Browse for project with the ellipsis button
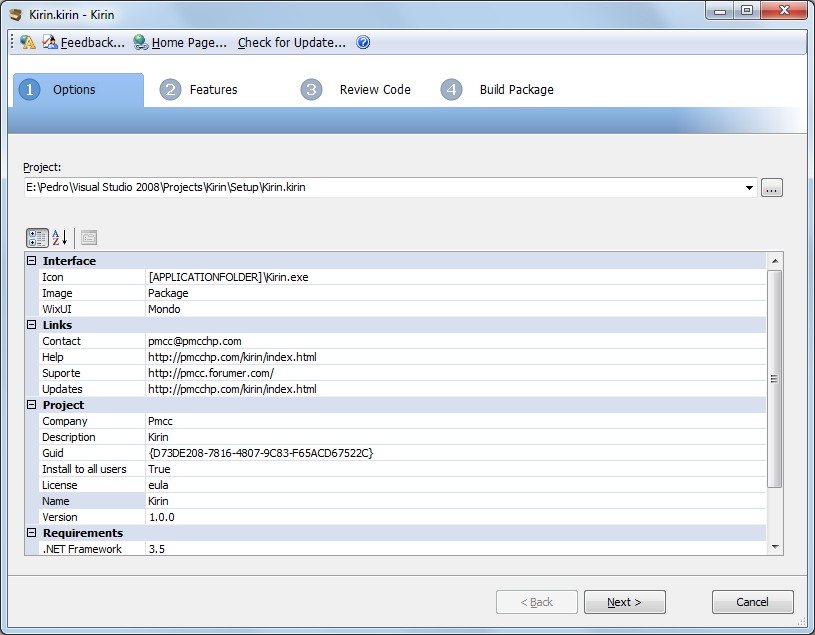The image size is (815, 635). point(771,188)
